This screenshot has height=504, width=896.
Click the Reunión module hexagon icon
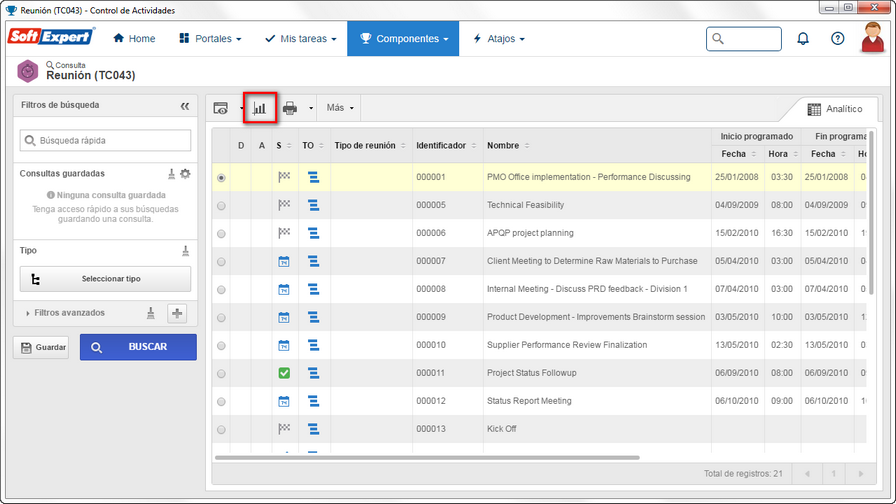coord(27,71)
